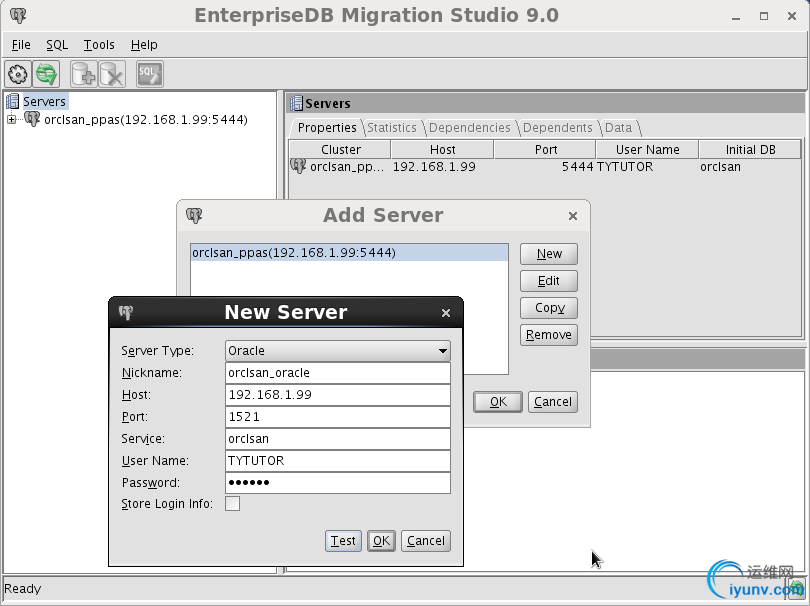This screenshot has width=810, height=606.
Task: Click the Nickname input field
Action: click(x=338, y=373)
